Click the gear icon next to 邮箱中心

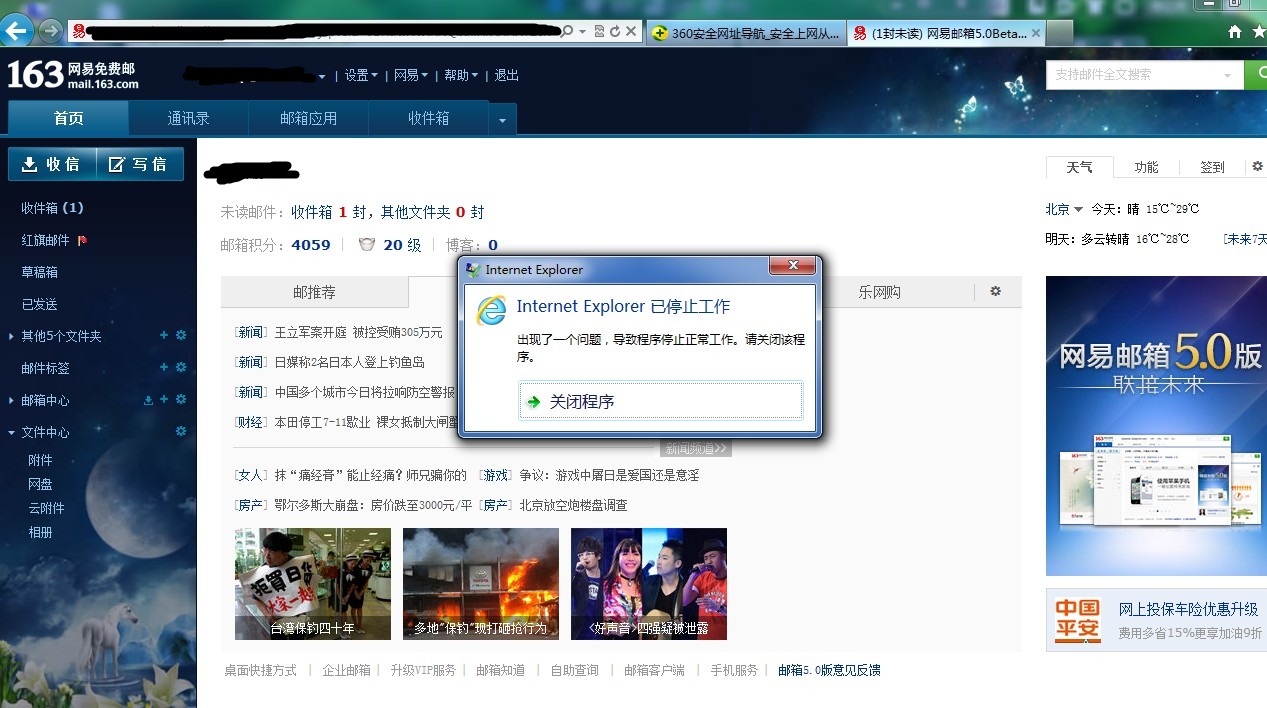tap(181, 399)
